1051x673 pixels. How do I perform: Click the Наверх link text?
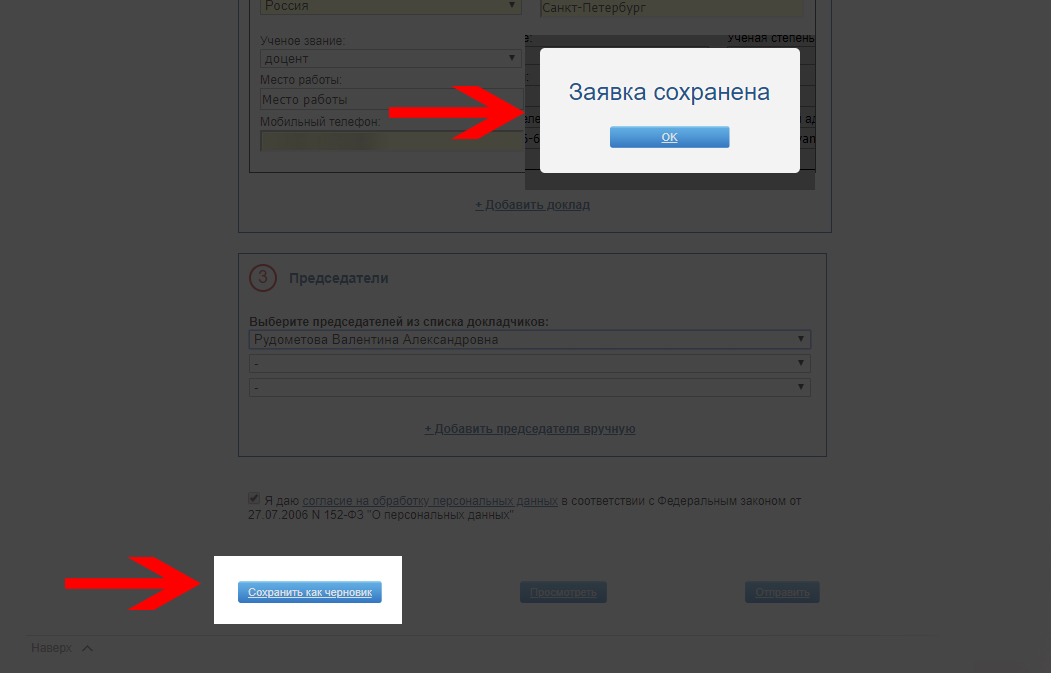coord(52,648)
